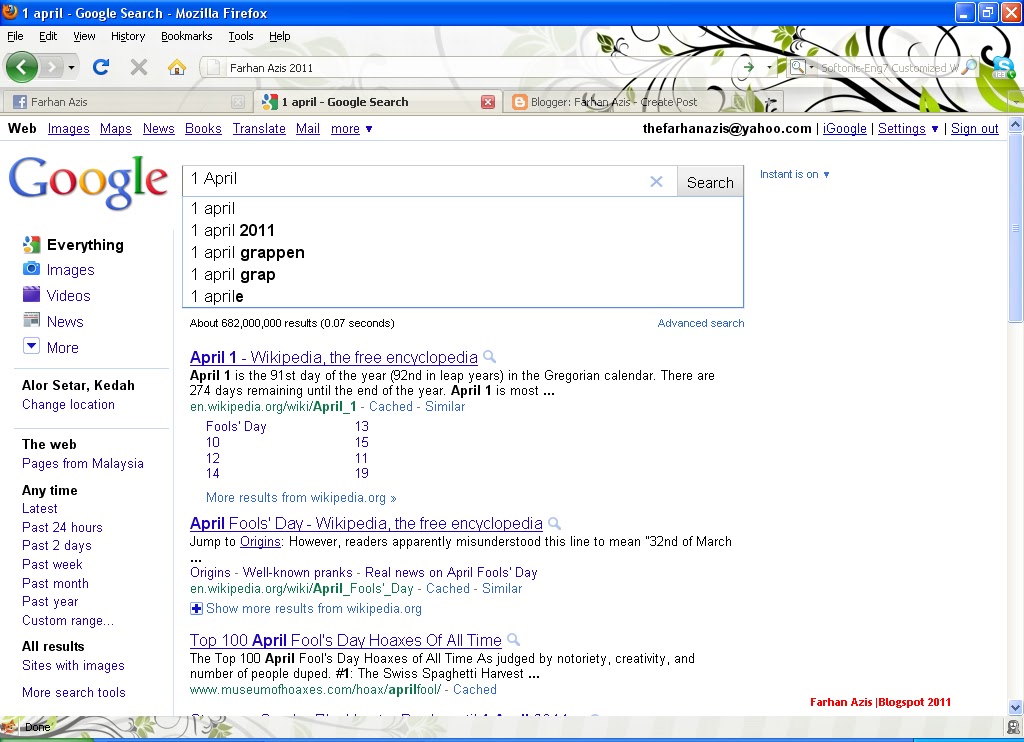1024x742 pixels.
Task: Open Top 100 April Fool's Day Hoaxes result
Action: tap(346, 640)
